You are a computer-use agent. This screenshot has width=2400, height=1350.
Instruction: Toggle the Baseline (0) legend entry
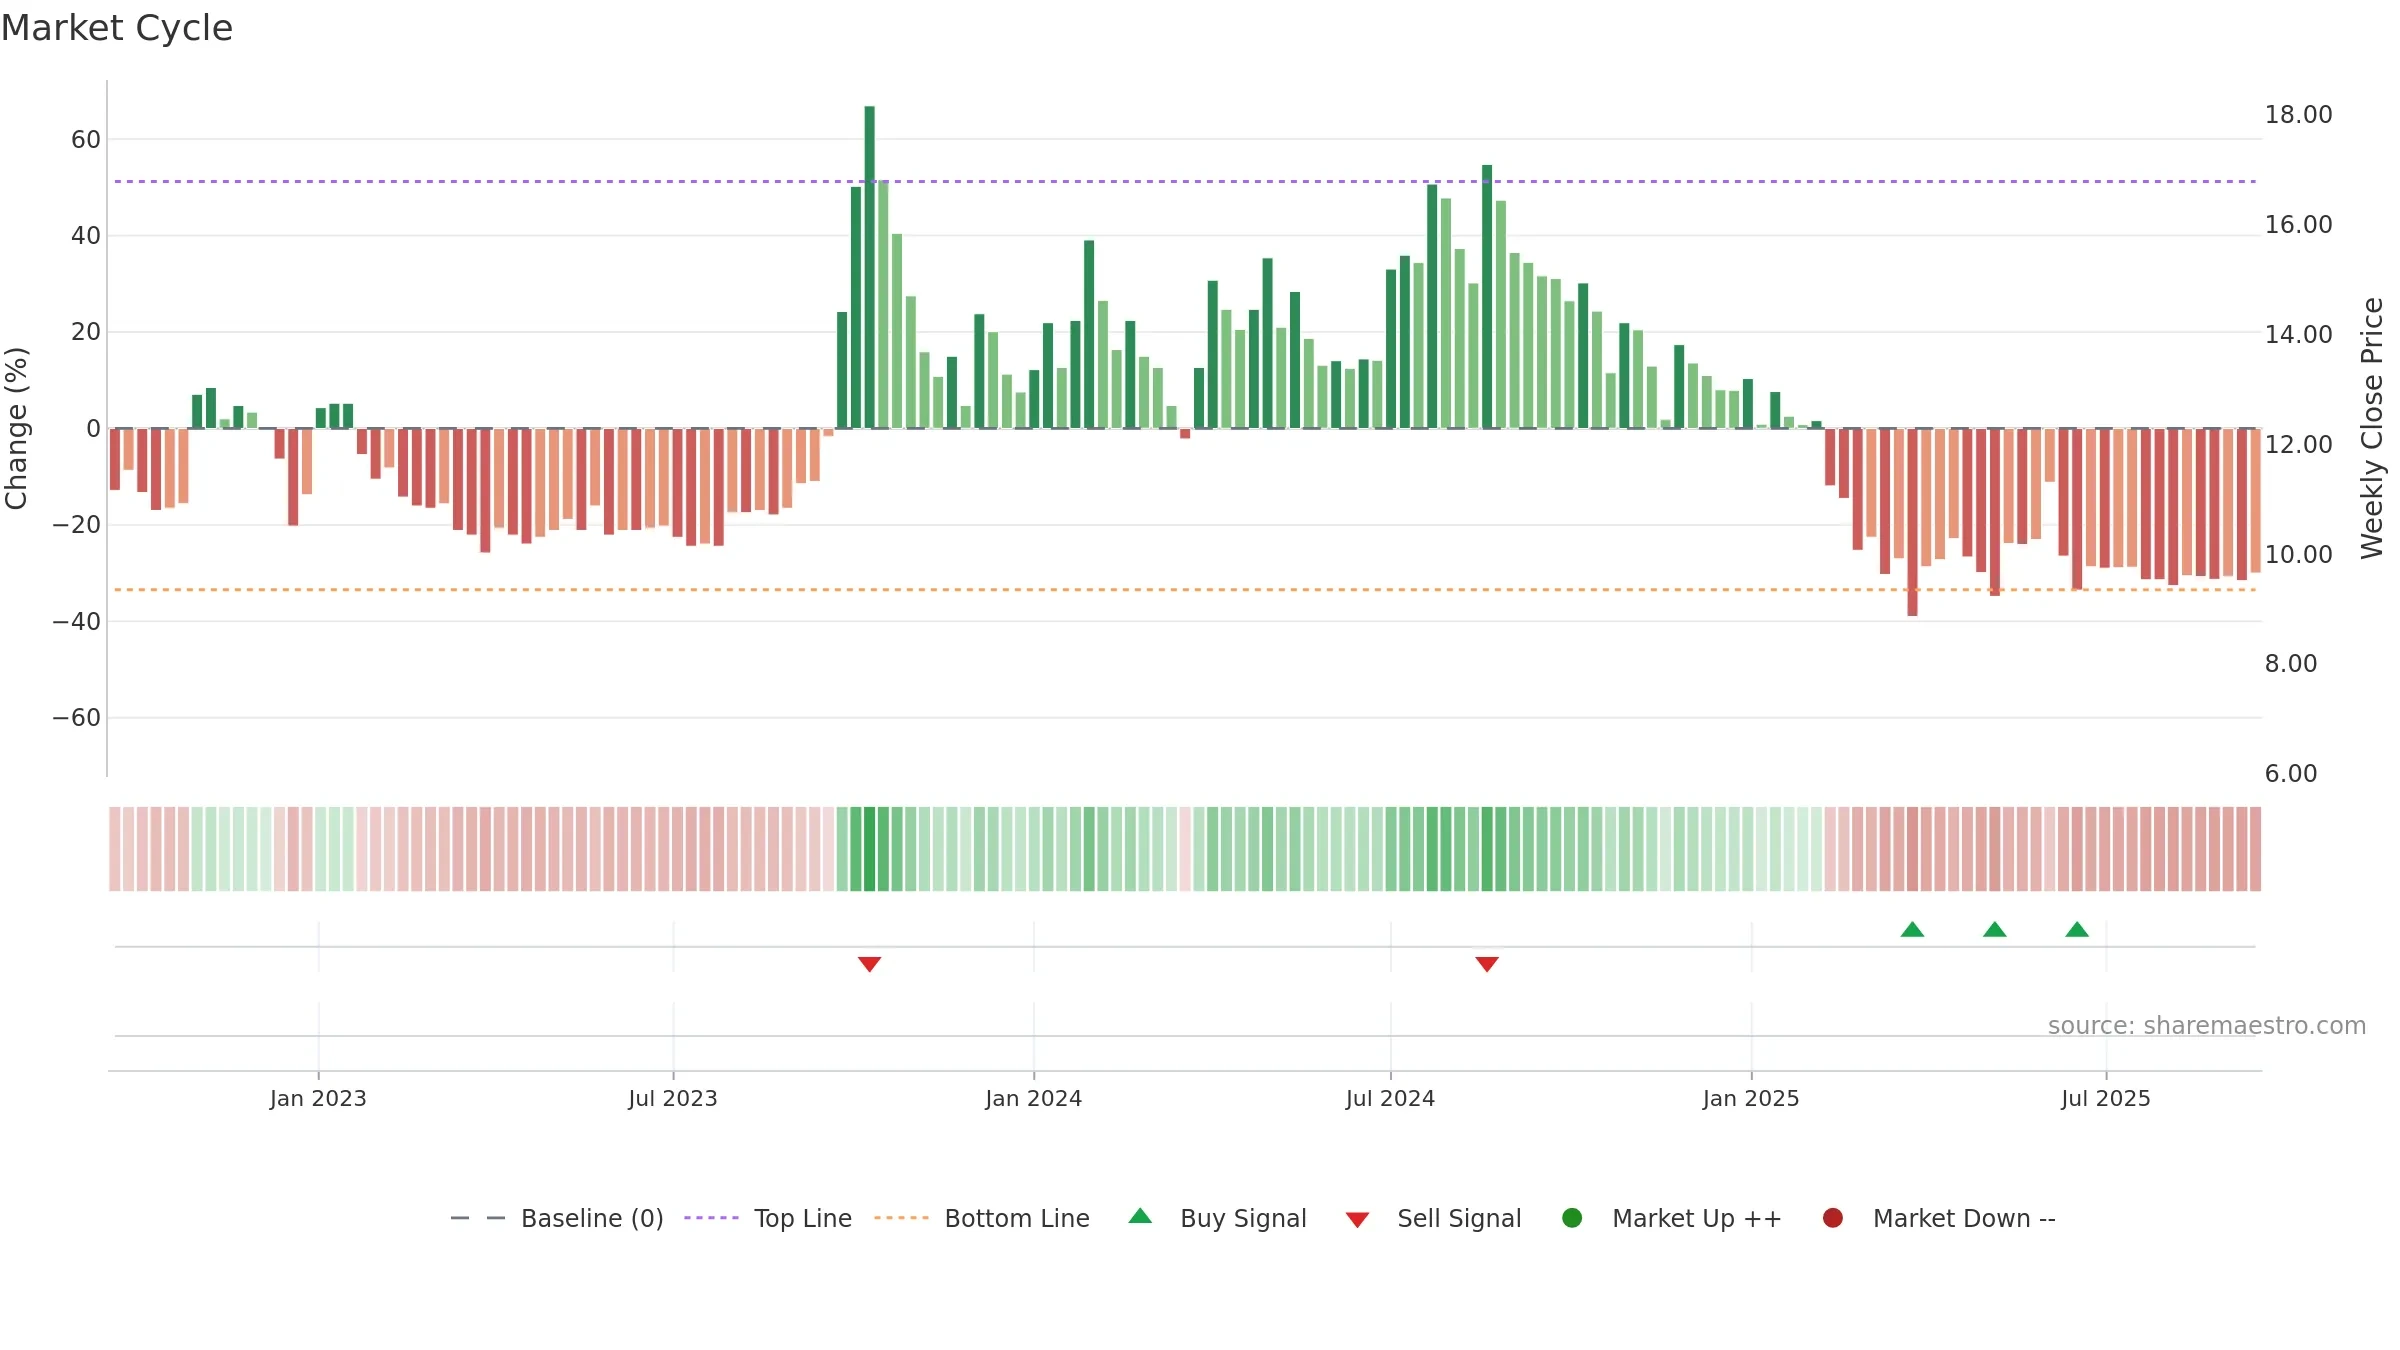(x=557, y=1218)
